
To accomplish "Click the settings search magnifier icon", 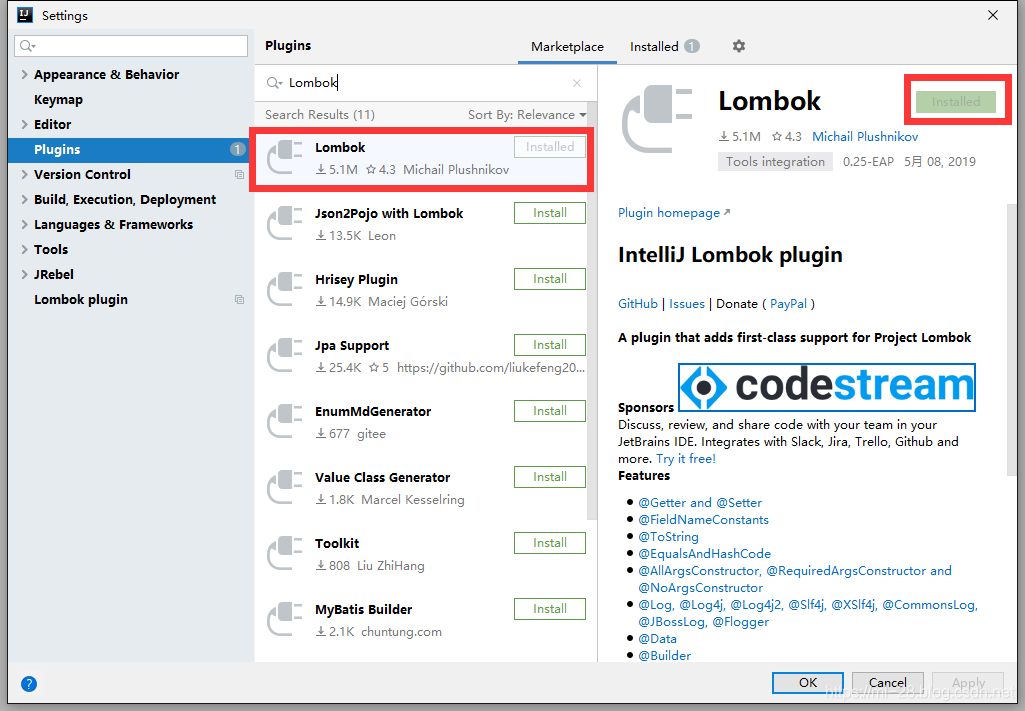I will pos(27,46).
